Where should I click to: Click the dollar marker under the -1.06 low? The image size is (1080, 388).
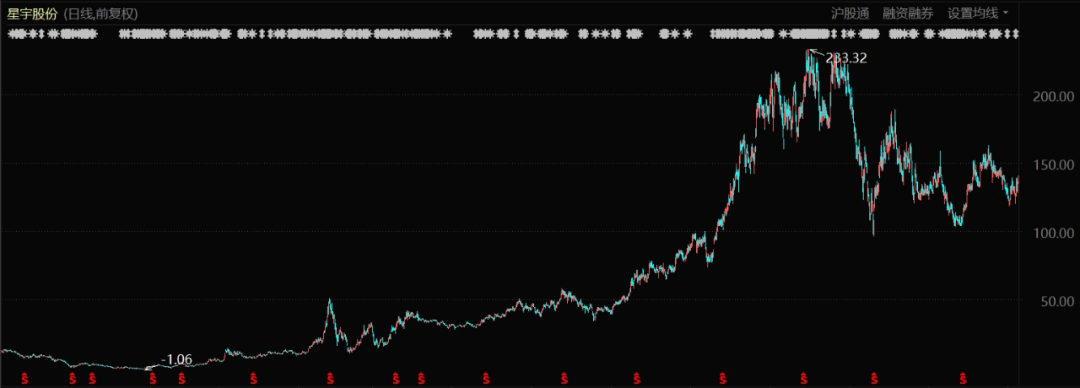tap(154, 378)
